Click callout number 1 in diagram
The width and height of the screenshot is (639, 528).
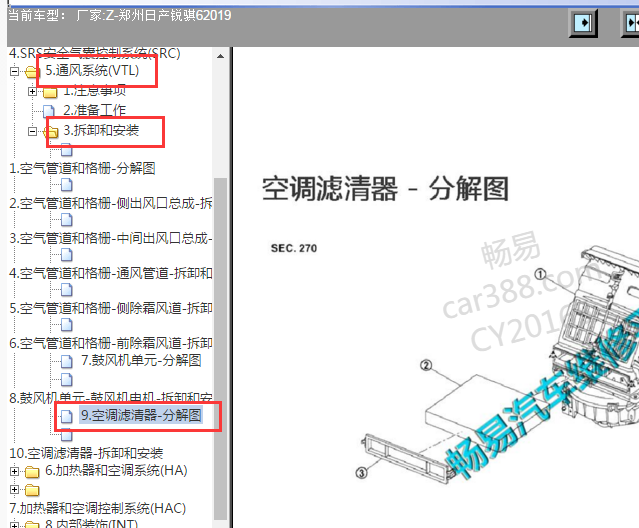540,274
